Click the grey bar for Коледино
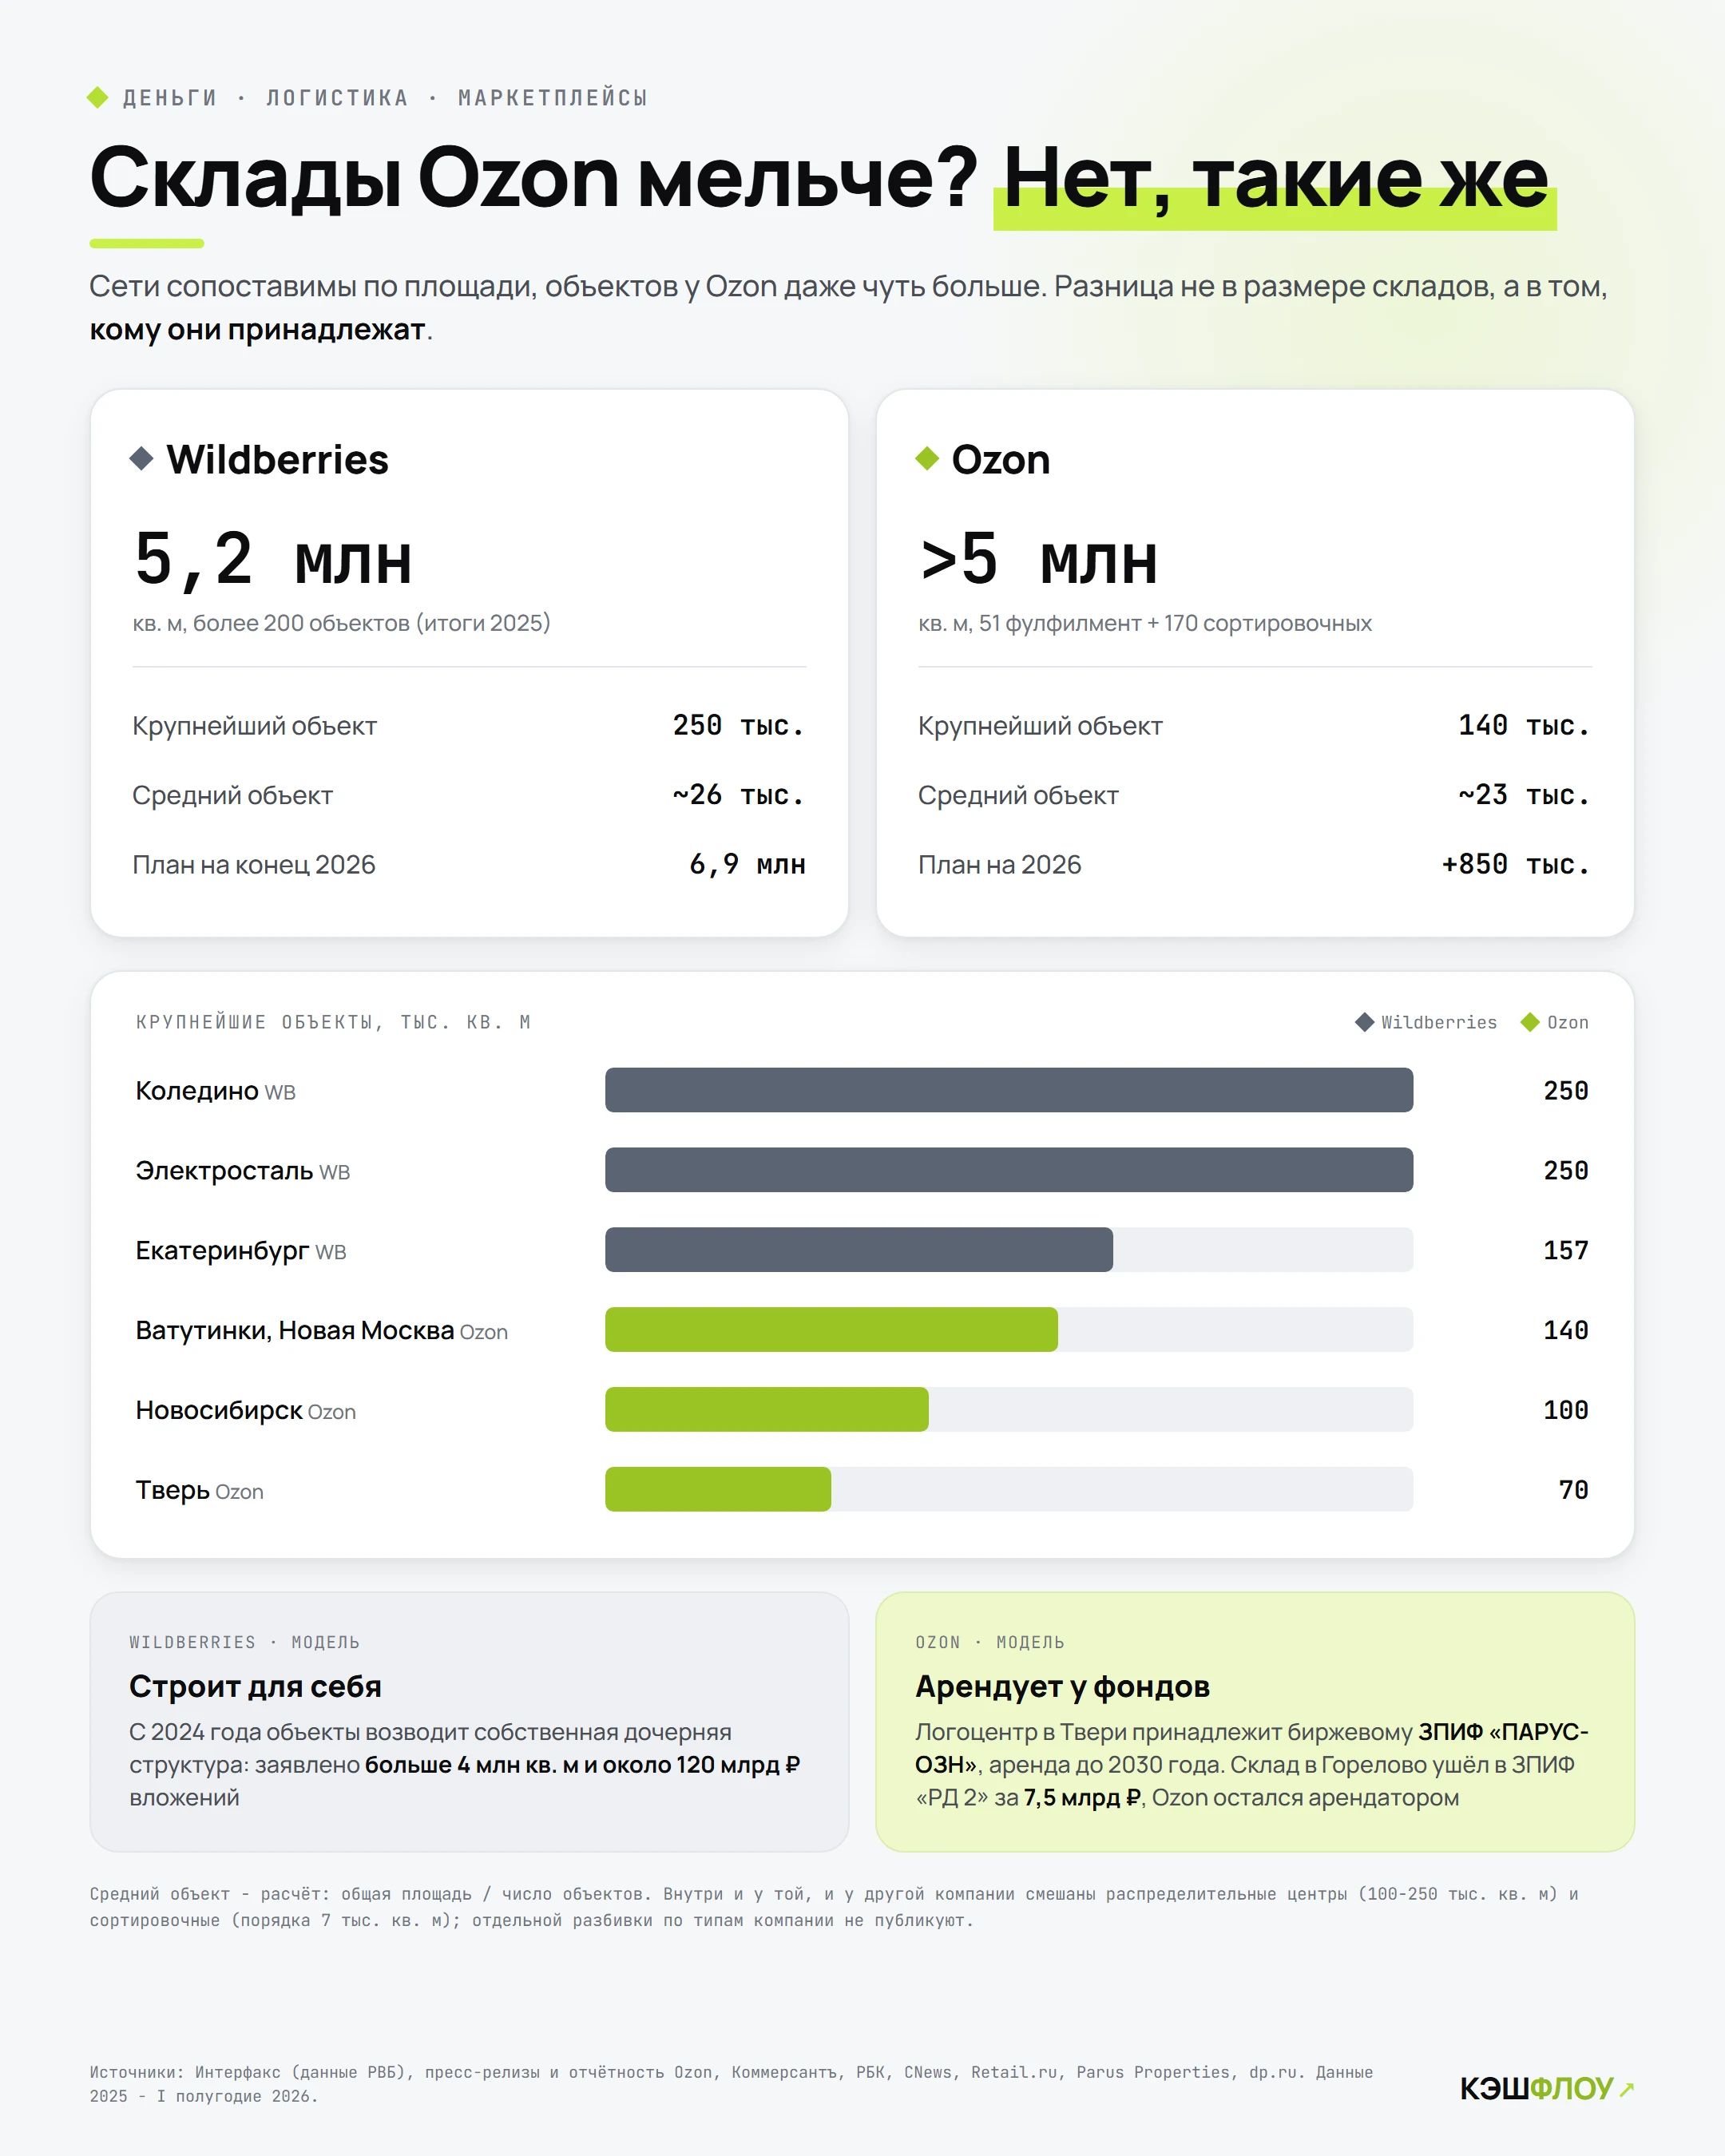 [1009, 1090]
